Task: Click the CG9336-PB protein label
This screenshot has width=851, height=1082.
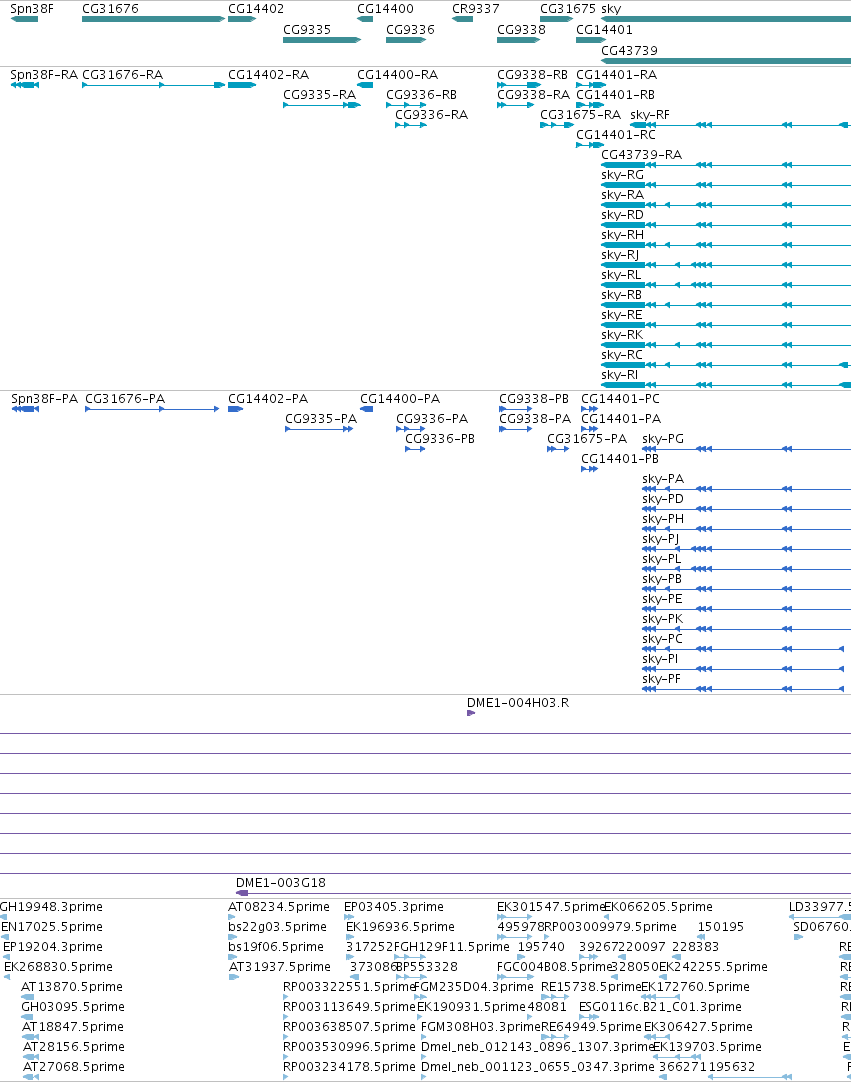Action: click(x=440, y=439)
